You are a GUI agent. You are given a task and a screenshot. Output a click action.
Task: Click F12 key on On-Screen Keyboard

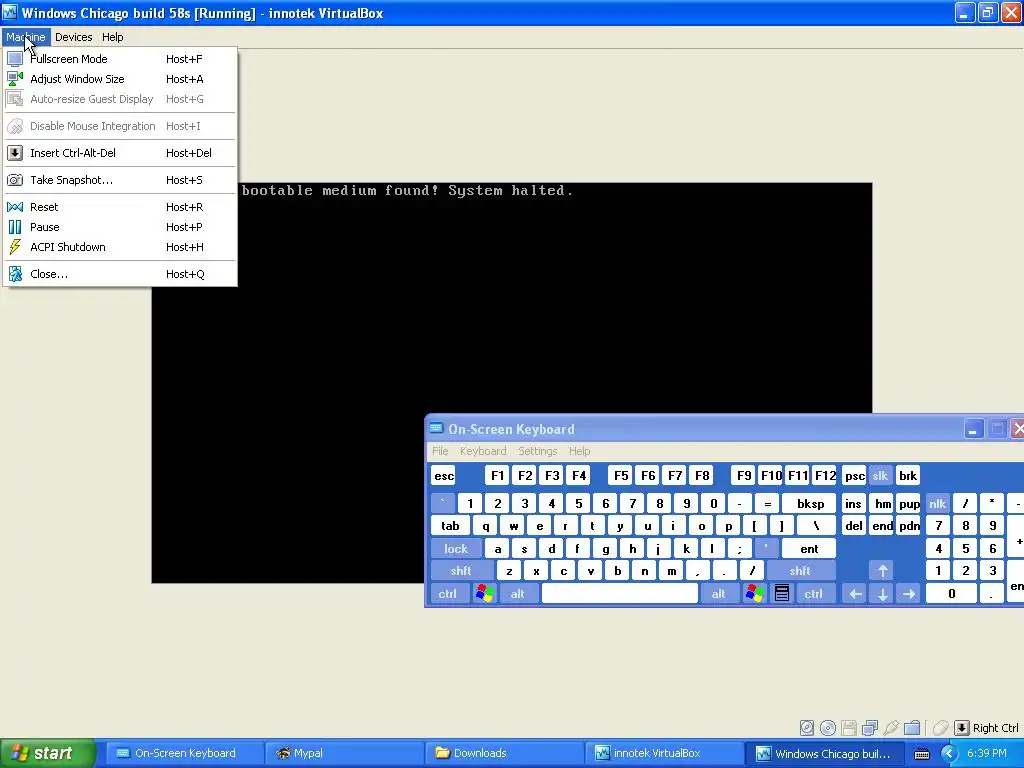825,475
